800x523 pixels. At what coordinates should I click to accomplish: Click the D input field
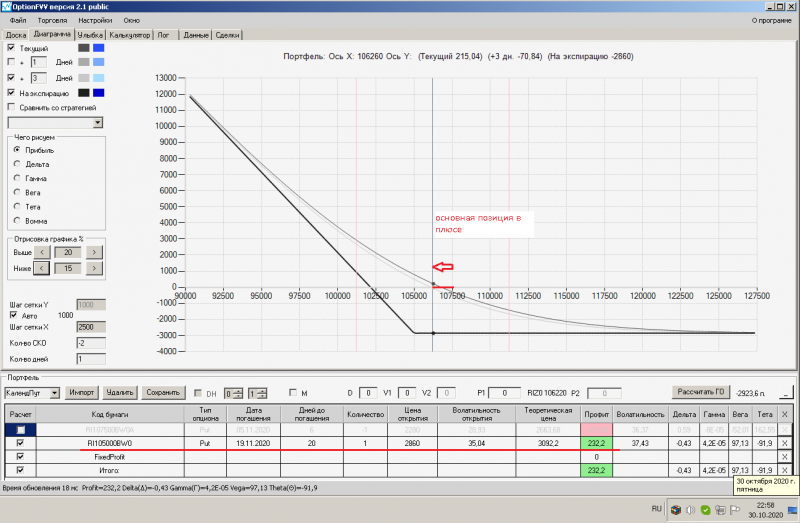368,393
